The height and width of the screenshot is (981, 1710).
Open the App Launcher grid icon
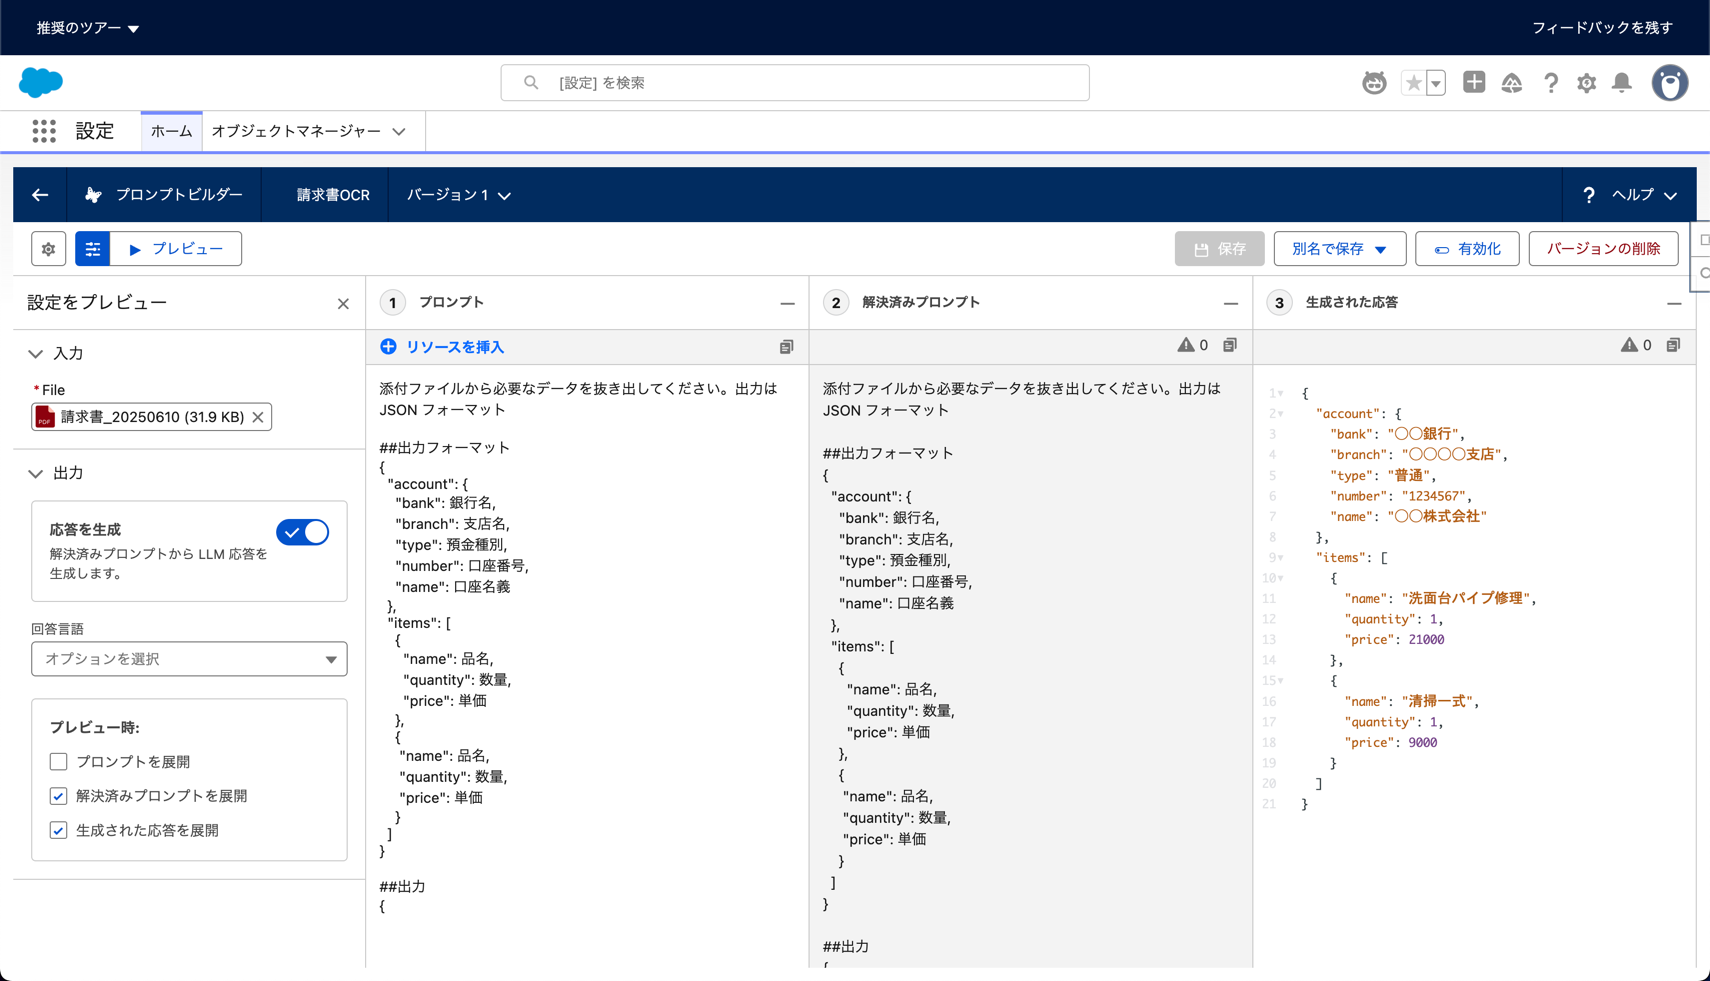coord(44,131)
